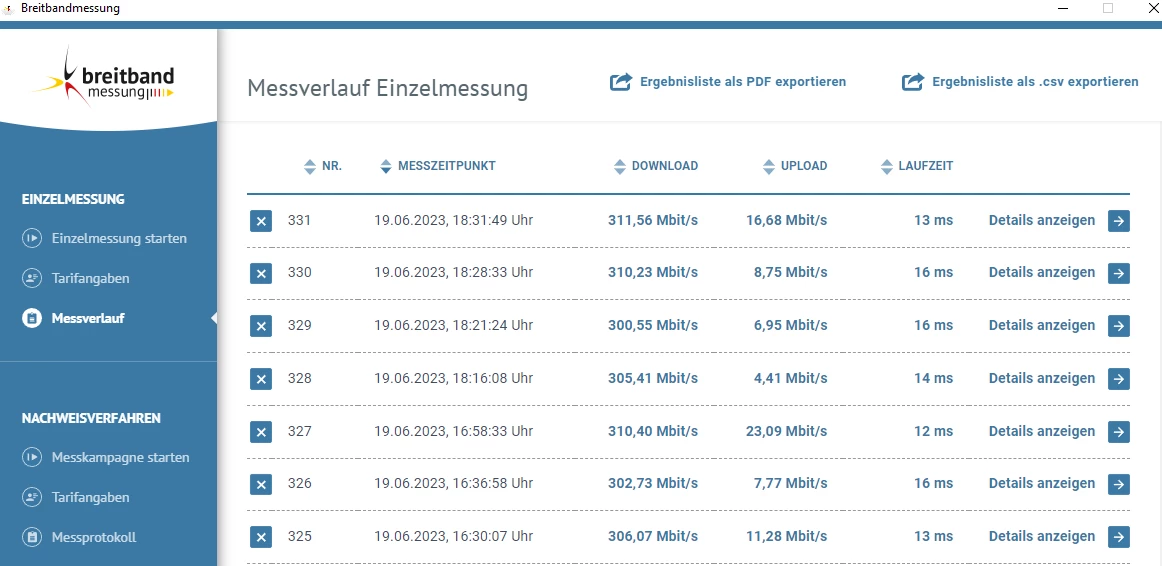Open Tarifangaben under Einzelmessung
Viewport: 1162px width, 566px height.
pyautogui.click(x=90, y=278)
